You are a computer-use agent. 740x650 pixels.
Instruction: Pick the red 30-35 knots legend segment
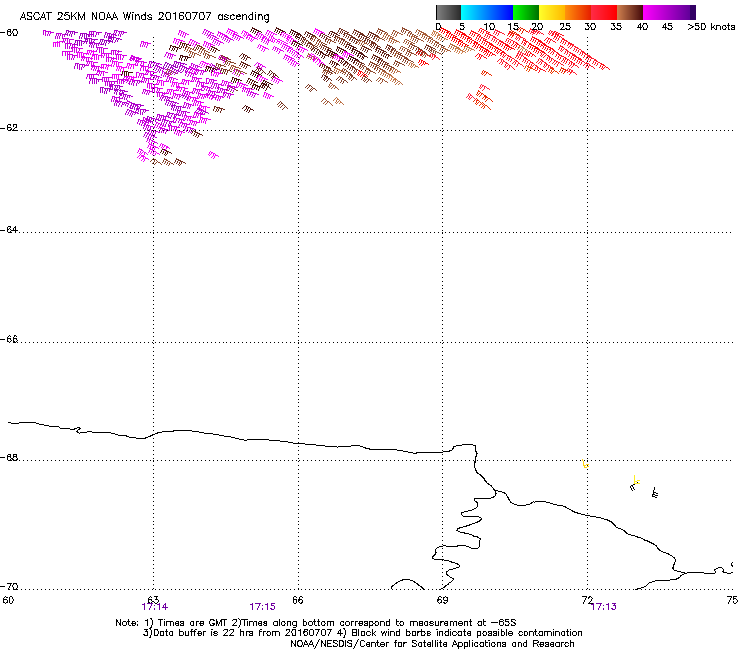point(604,12)
